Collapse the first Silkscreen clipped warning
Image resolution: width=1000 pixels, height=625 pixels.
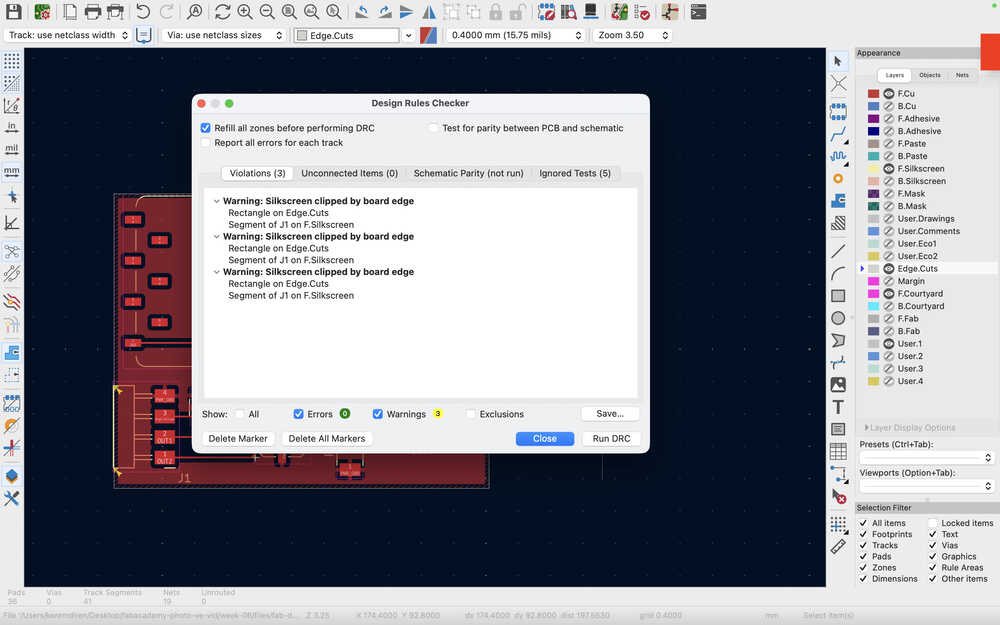pyautogui.click(x=217, y=201)
